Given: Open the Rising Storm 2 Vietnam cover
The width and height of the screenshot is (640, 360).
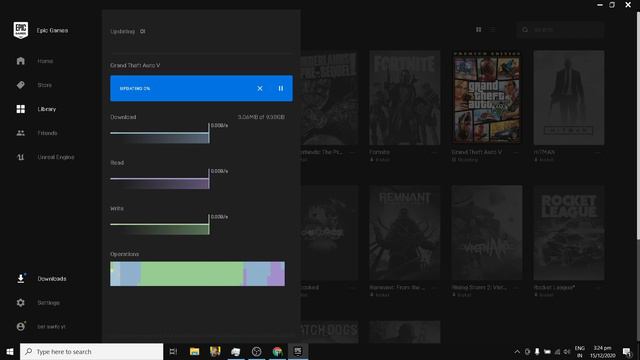Looking at the screenshot, I should point(487,233).
